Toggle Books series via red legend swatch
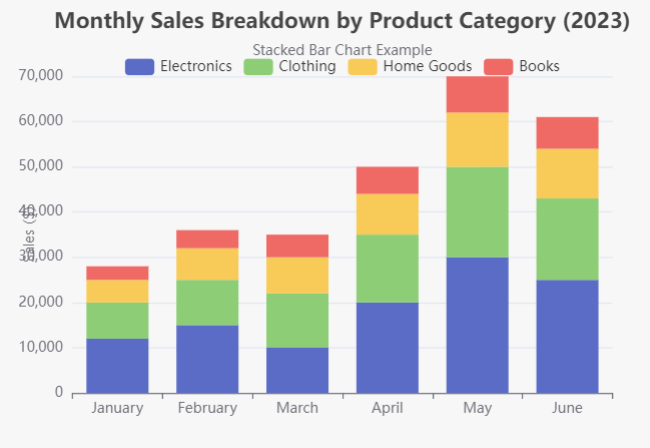This screenshot has width=650, height=448. point(498,67)
